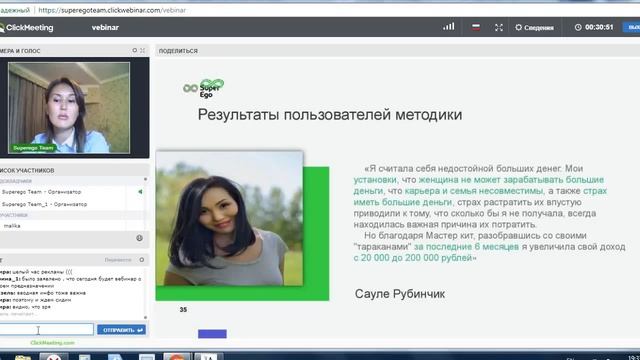Image resolution: width=640 pixels, height=360 pixels.
Task: Click slide number 35
Action: 183,310
